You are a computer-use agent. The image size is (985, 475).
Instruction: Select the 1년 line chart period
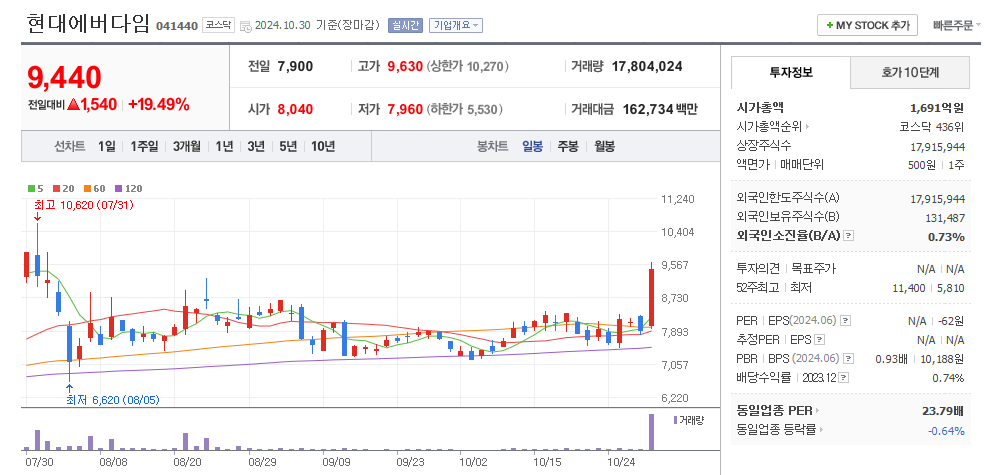[224, 146]
